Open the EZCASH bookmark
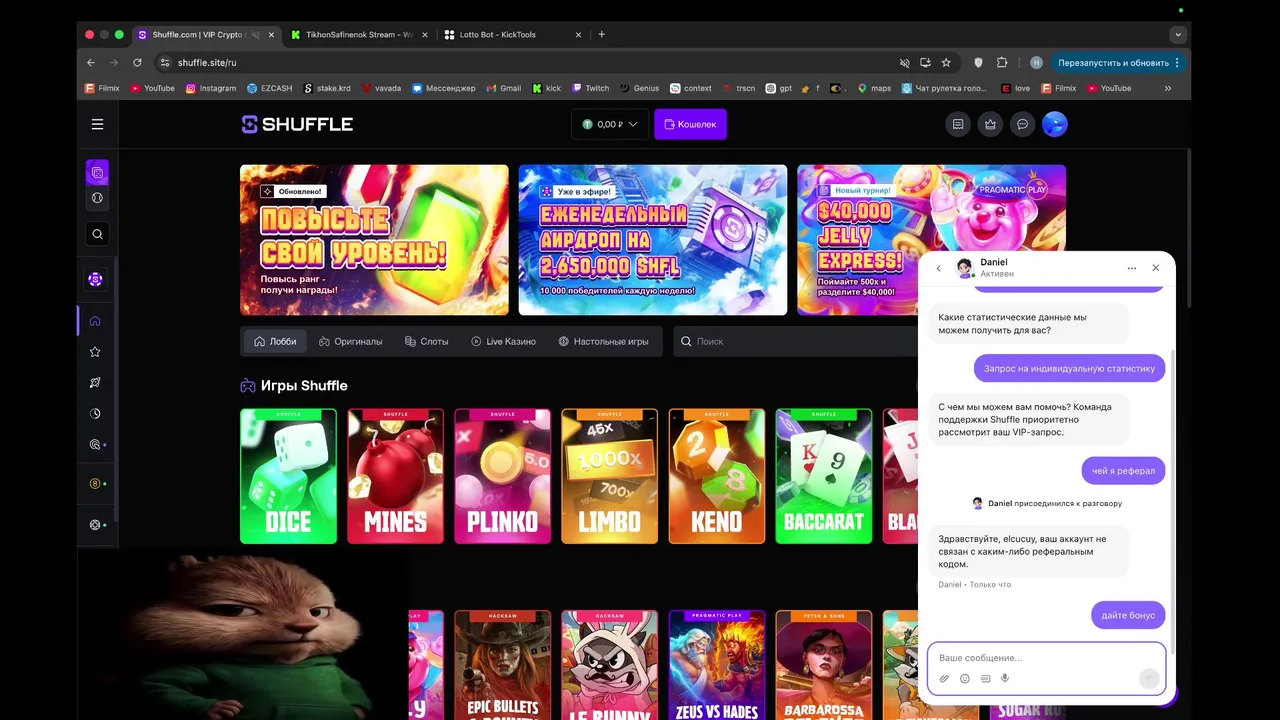This screenshot has height=720, width=1280. [x=270, y=88]
